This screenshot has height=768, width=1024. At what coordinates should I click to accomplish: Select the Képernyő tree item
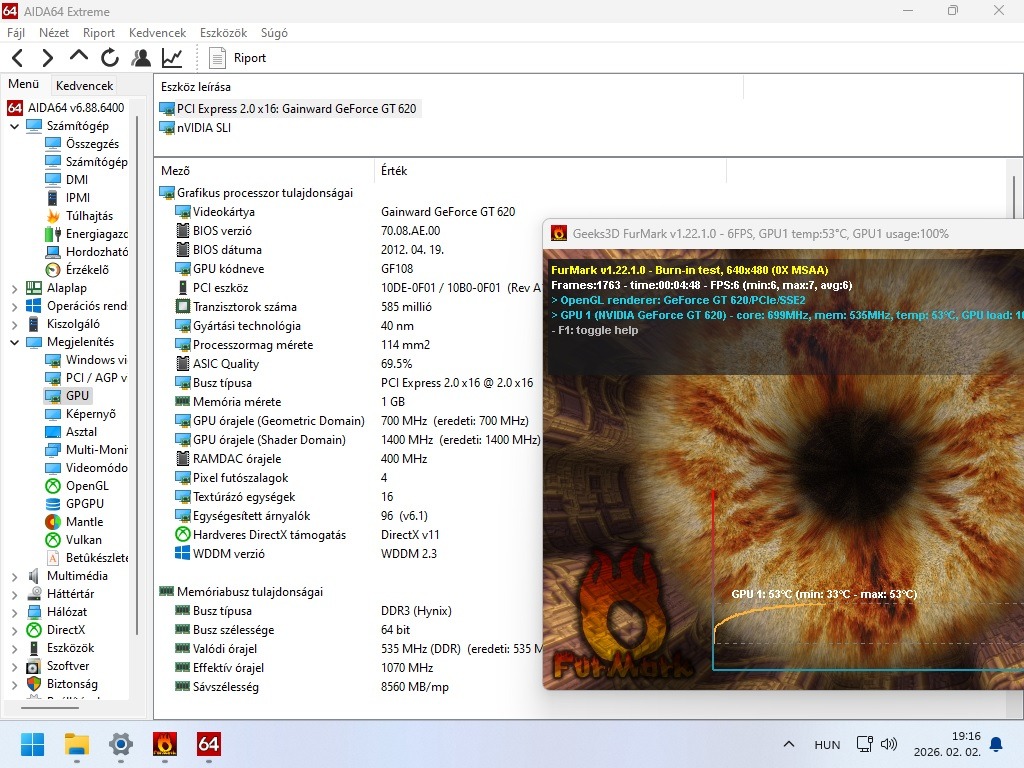(x=80, y=414)
